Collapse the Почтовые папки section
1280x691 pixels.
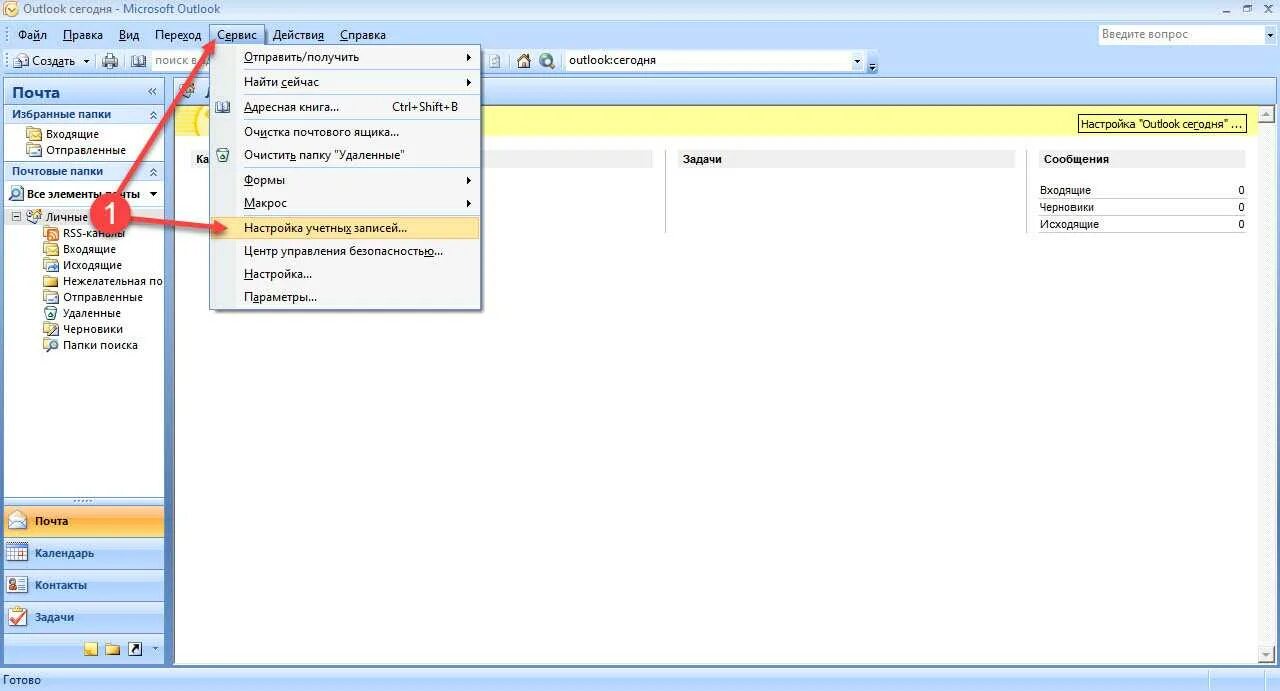point(153,171)
